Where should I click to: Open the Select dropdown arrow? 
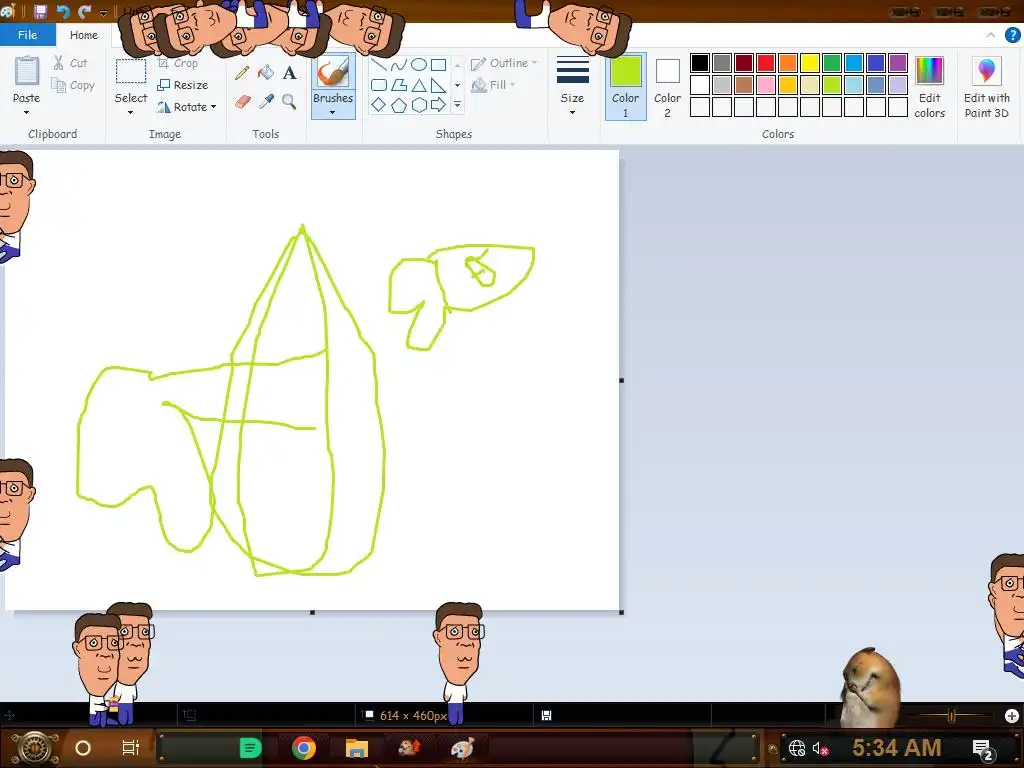pos(131,112)
